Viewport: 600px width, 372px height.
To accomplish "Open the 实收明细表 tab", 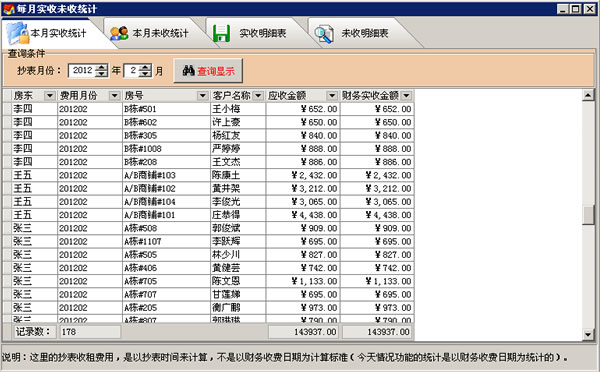I will pyautogui.click(x=262, y=33).
